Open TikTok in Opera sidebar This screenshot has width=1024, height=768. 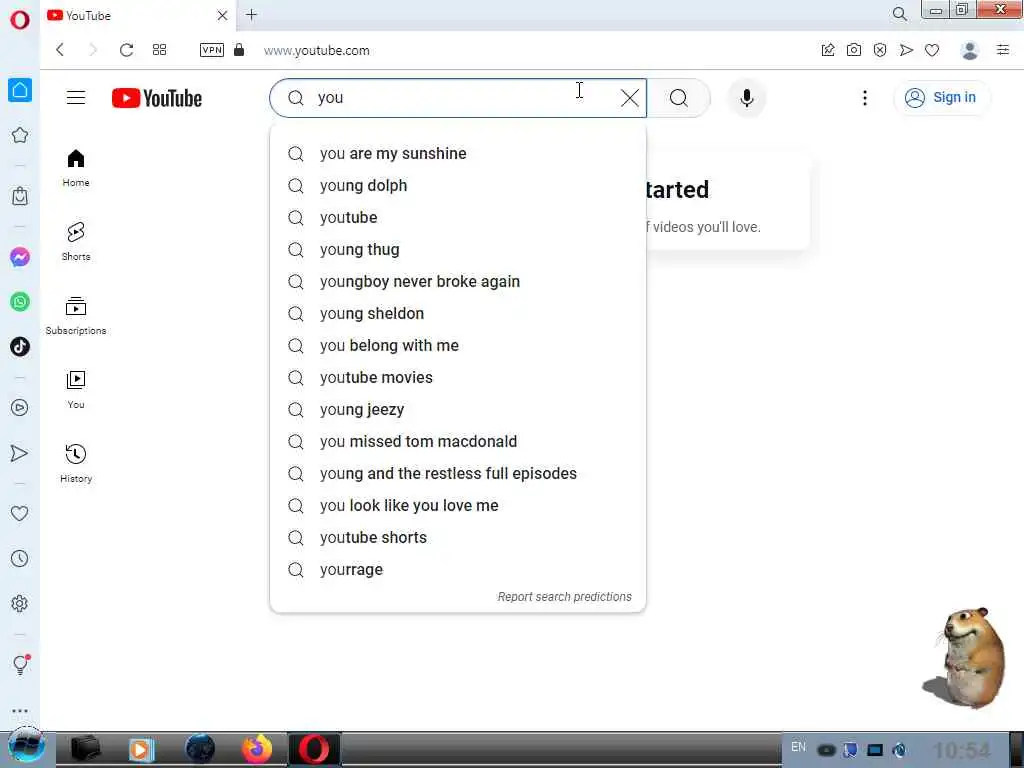point(20,346)
